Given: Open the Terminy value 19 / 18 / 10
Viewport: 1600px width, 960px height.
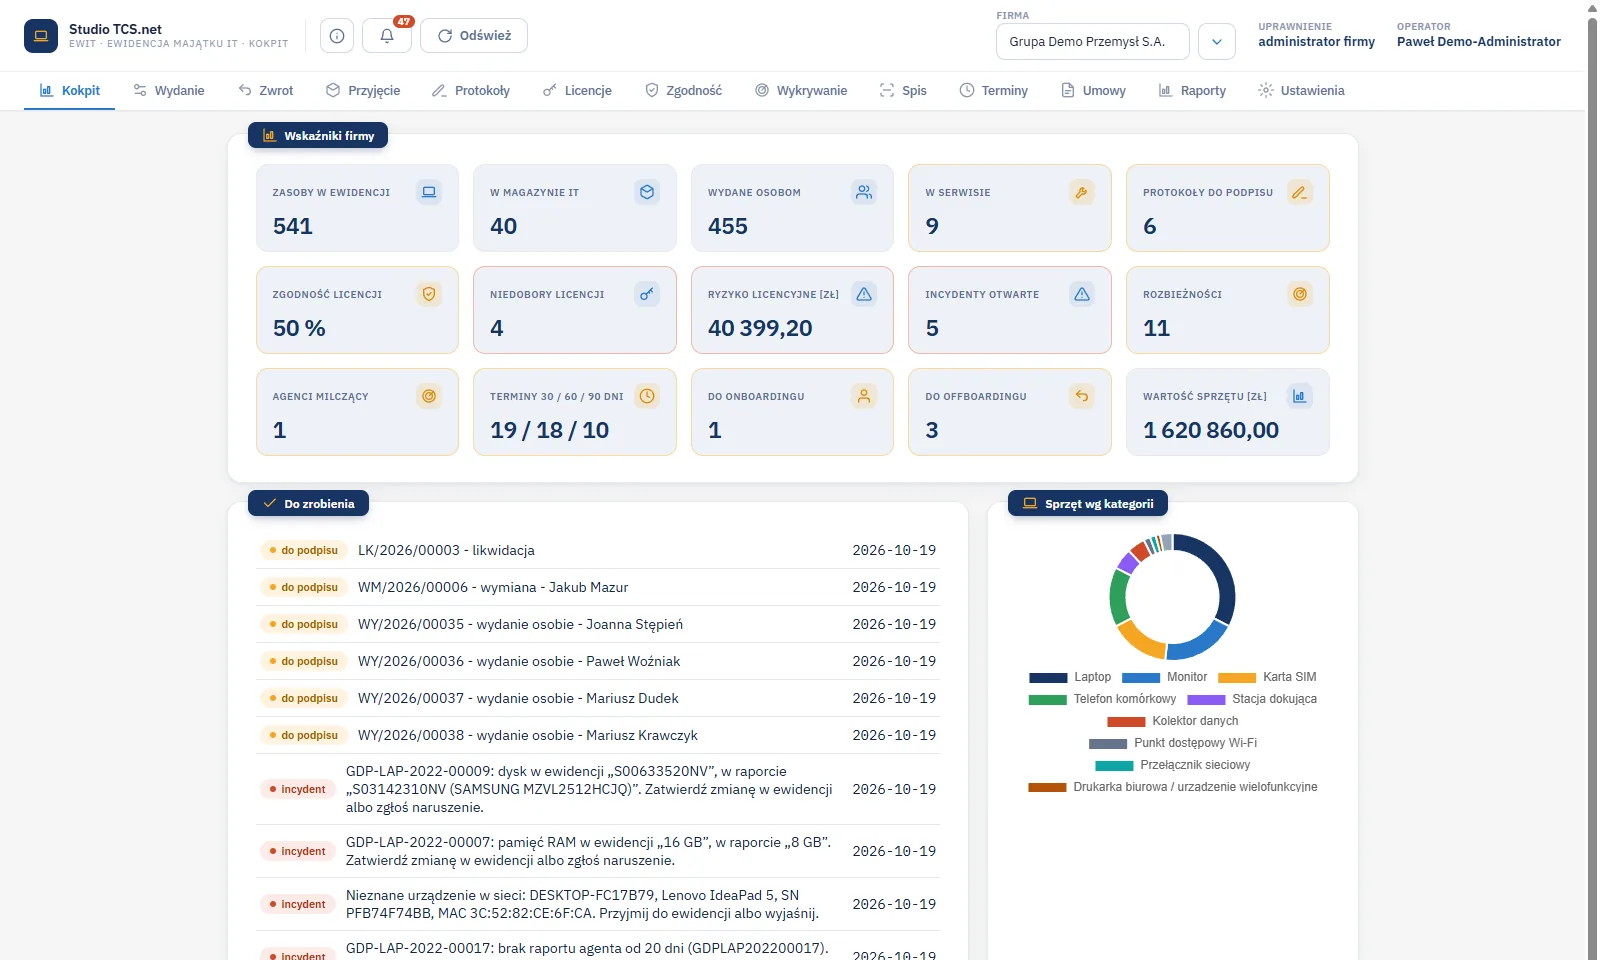Looking at the screenshot, I should [549, 431].
